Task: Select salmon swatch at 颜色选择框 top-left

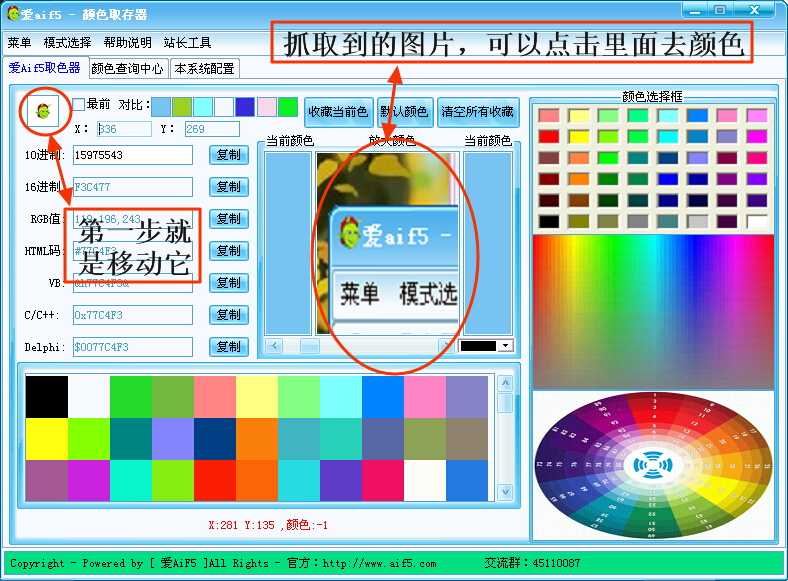Action: pos(549,116)
